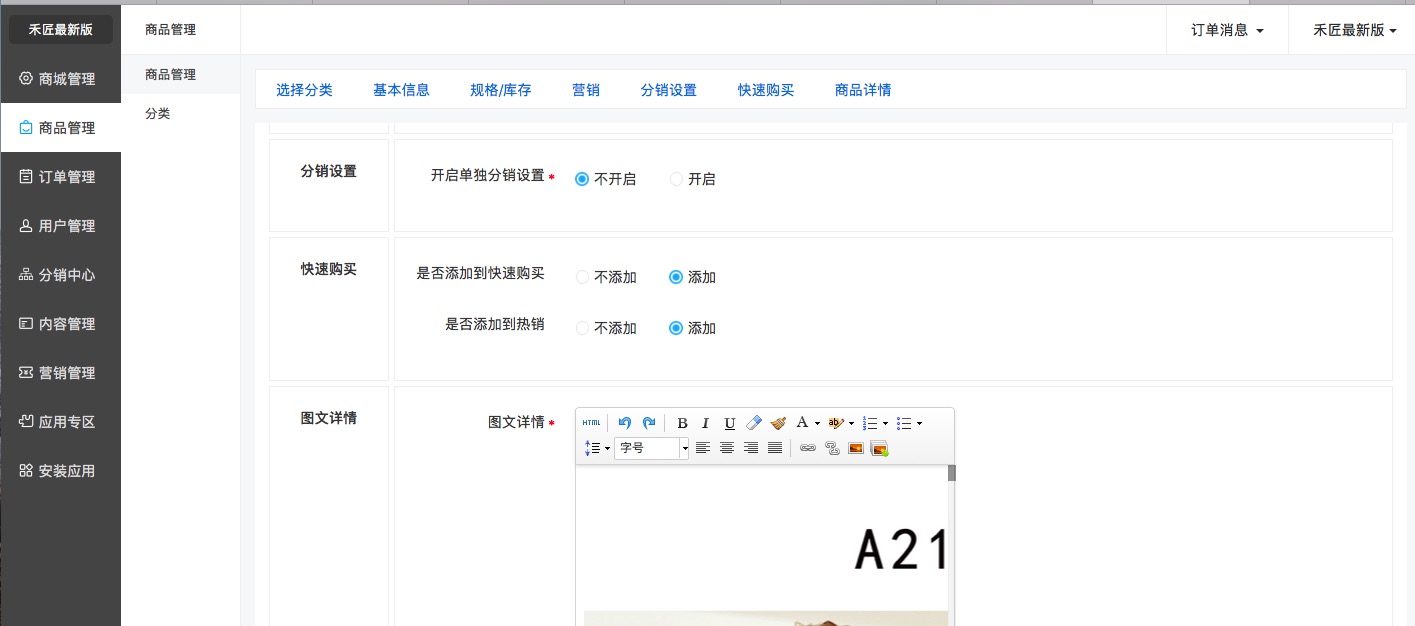
Task: Select 不添加 for 快速购买
Action: pyautogui.click(x=583, y=277)
